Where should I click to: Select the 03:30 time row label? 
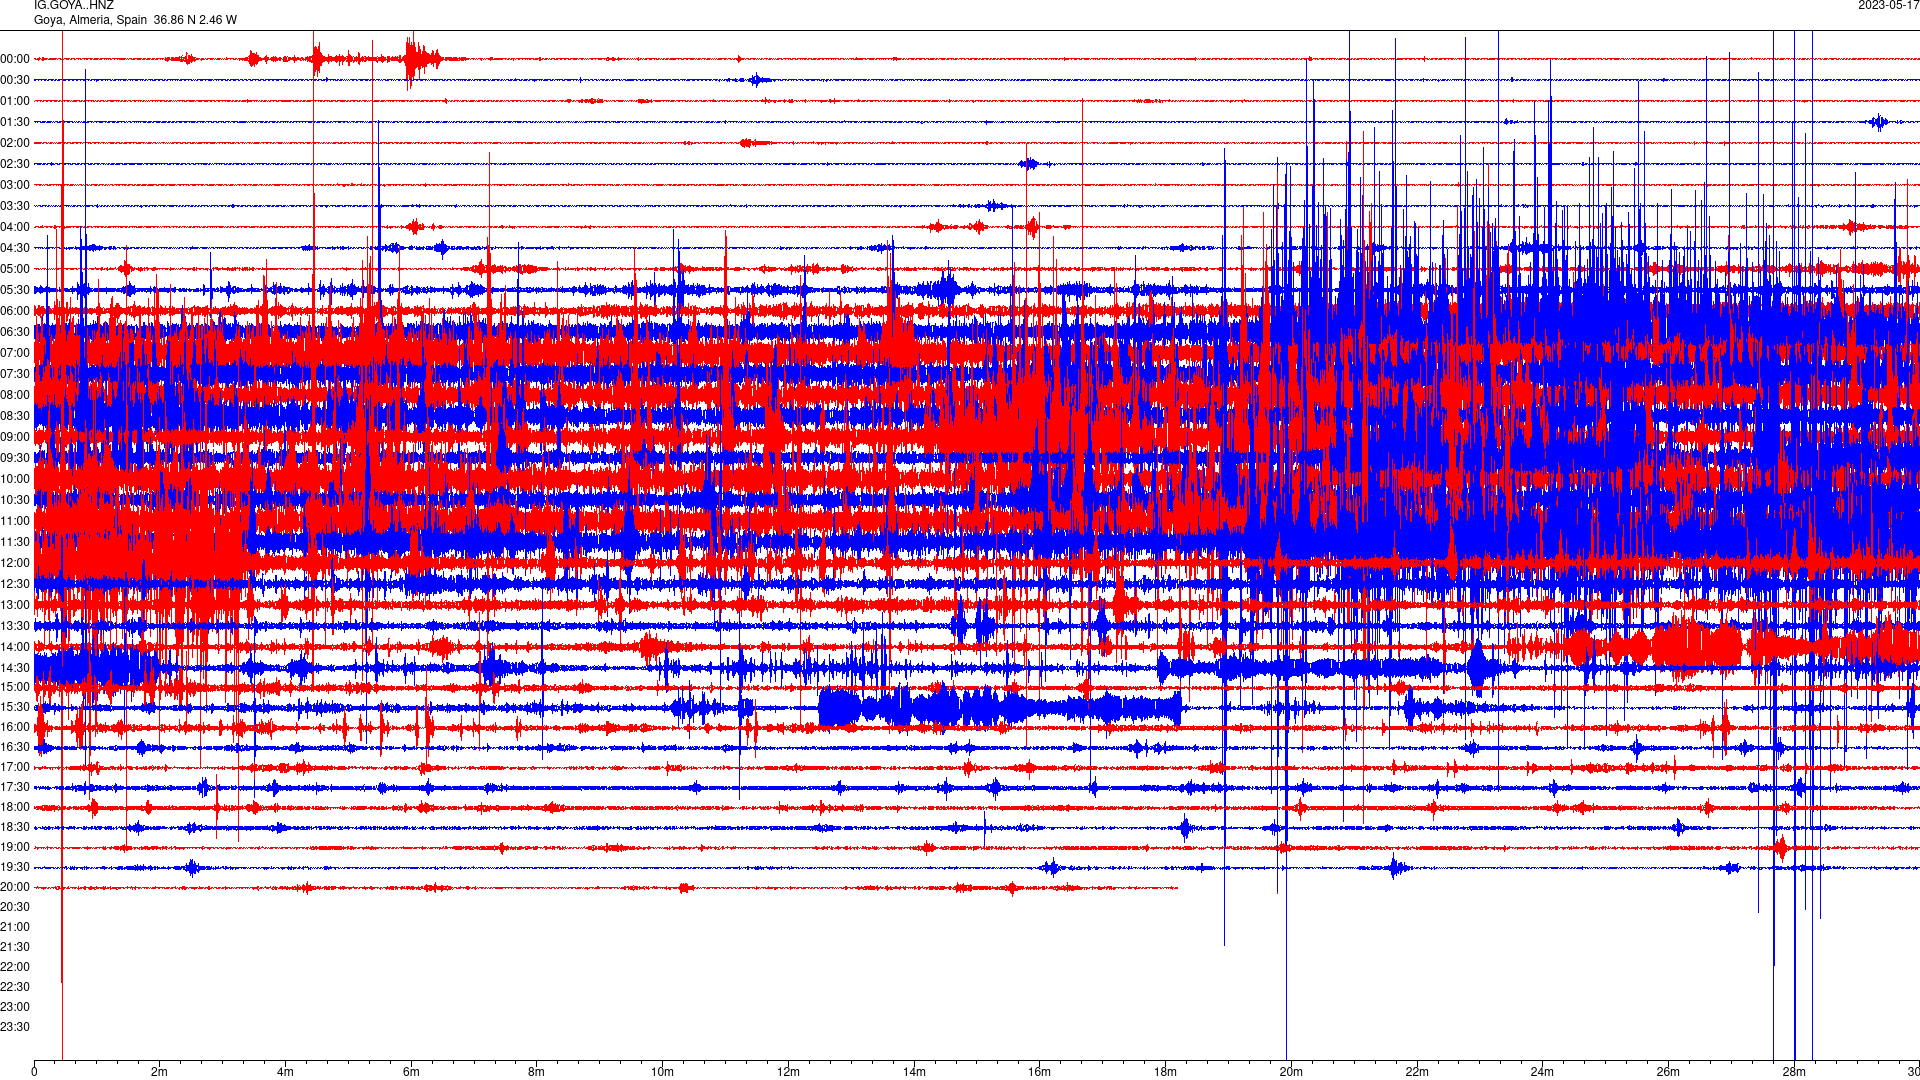[x=15, y=206]
